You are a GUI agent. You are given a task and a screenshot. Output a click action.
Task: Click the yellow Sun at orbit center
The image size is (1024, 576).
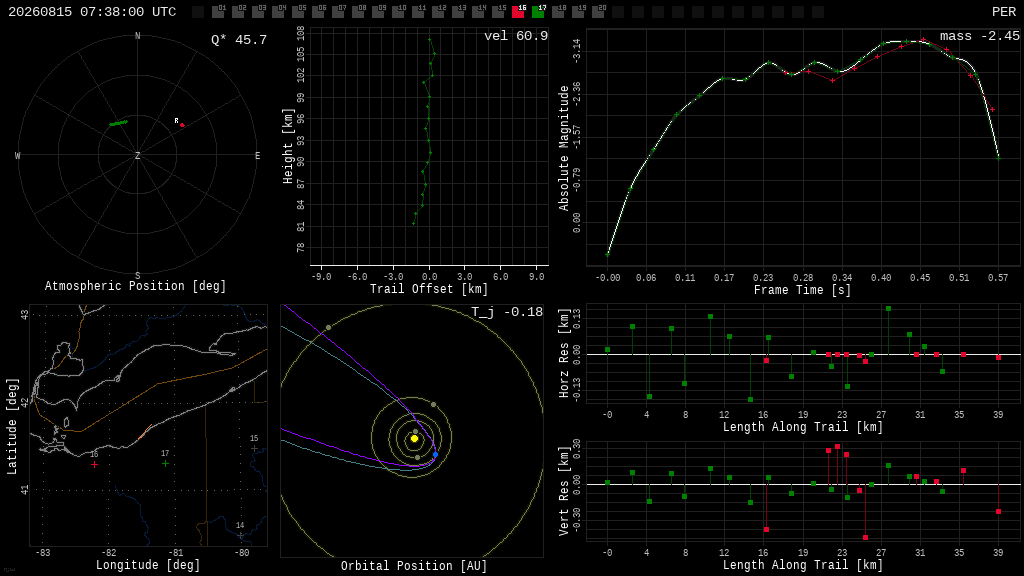click(414, 439)
